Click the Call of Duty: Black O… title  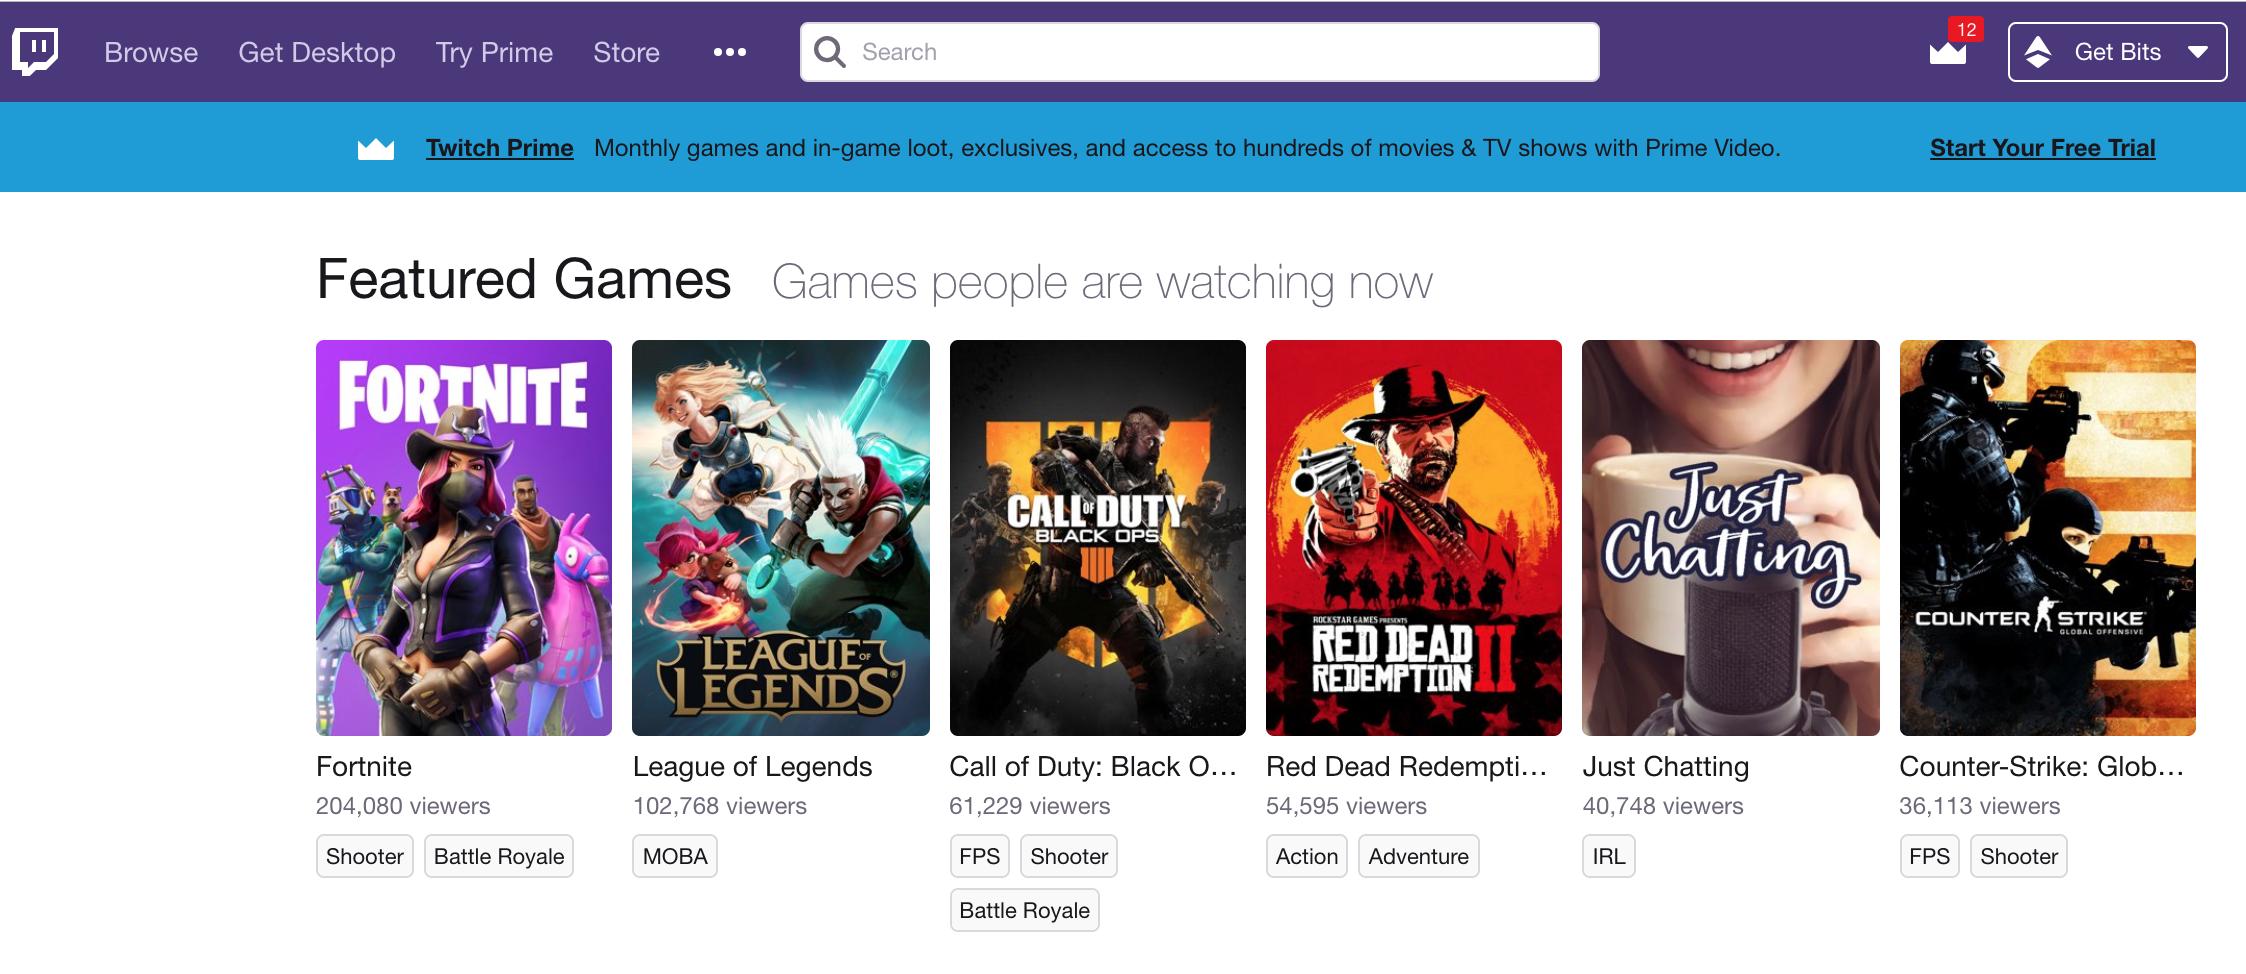pos(1093,767)
